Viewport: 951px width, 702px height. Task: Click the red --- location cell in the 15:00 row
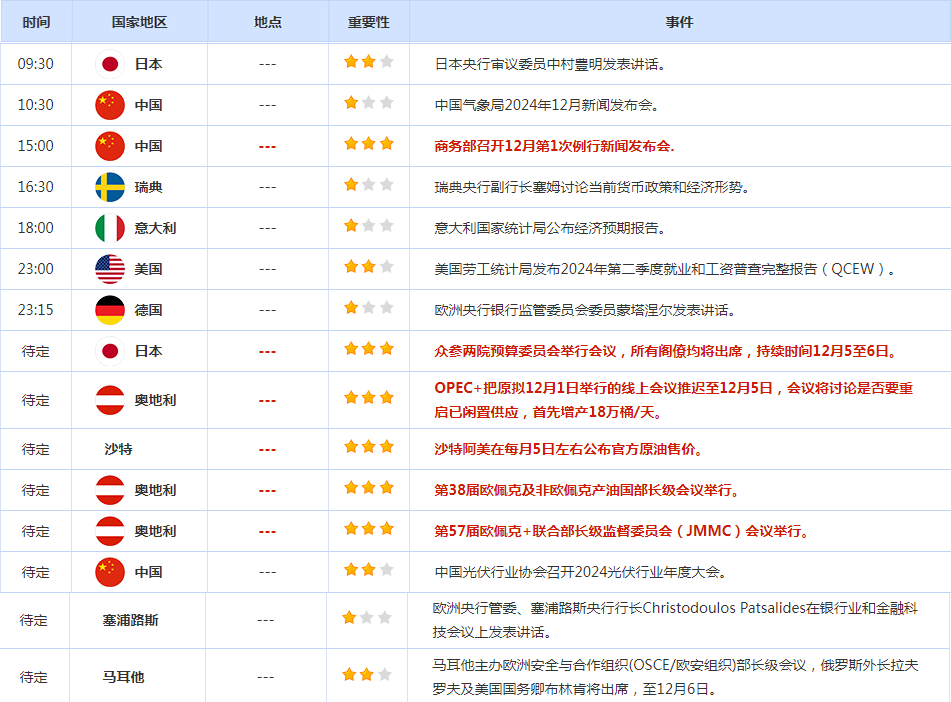267,146
